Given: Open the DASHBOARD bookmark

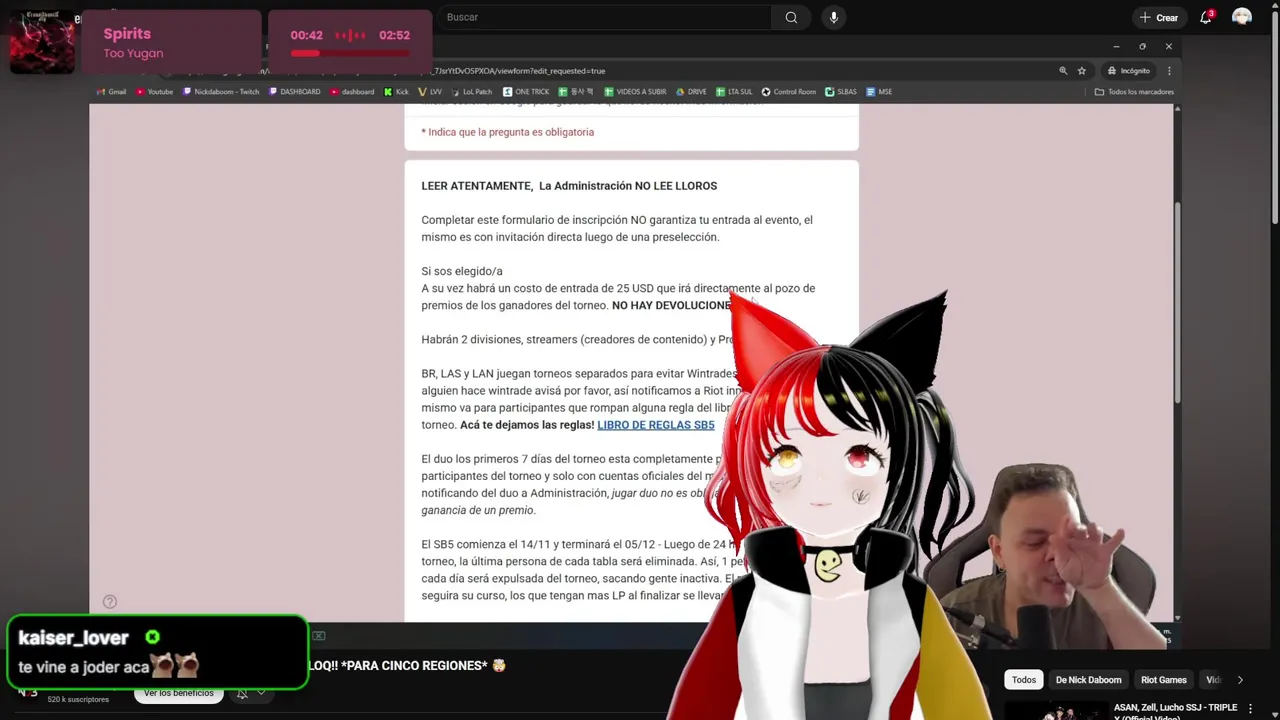Looking at the screenshot, I should tap(295, 92).
